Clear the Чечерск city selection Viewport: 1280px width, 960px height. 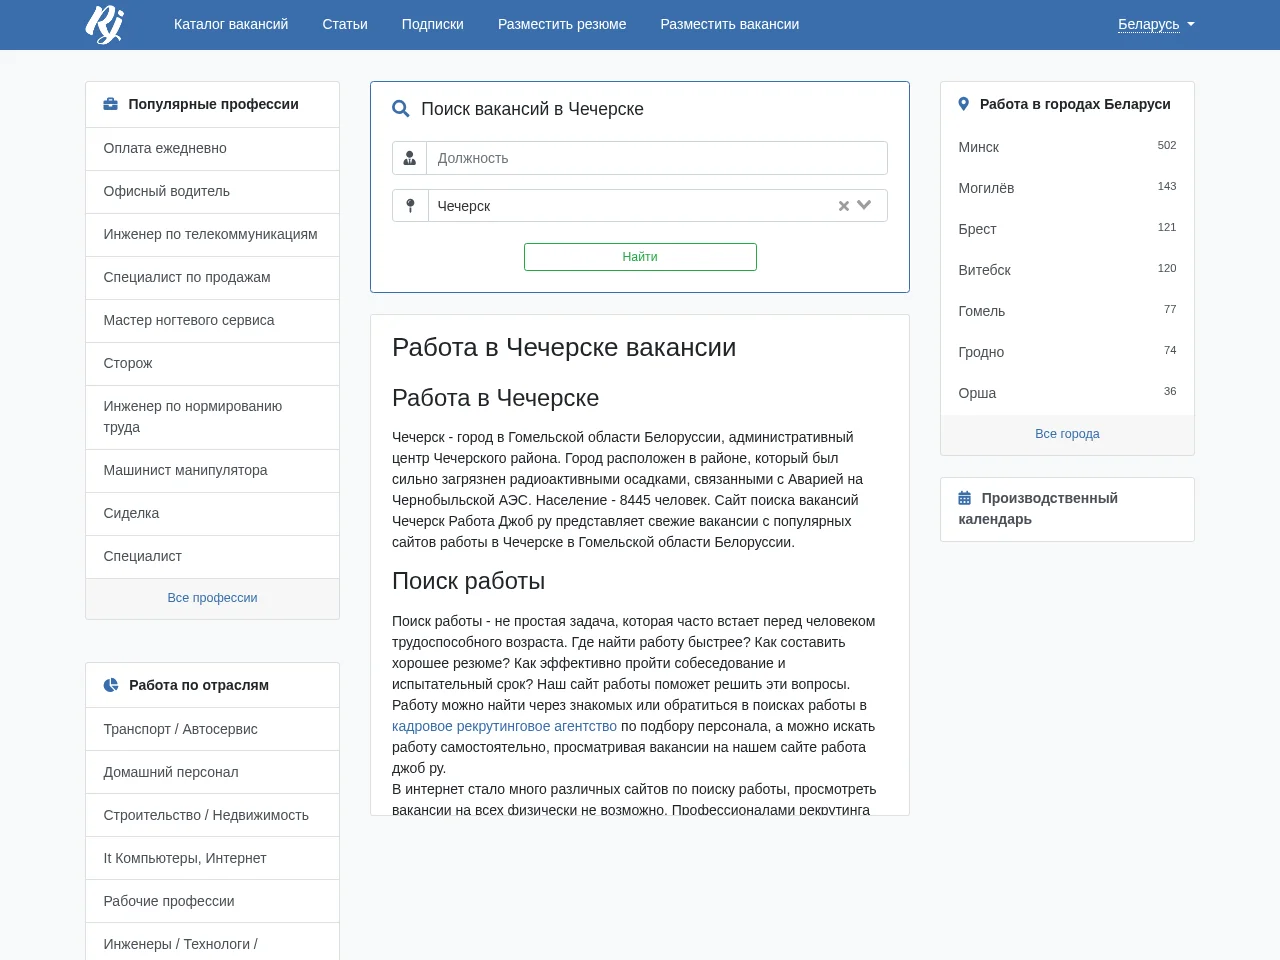tap(844, 206)
